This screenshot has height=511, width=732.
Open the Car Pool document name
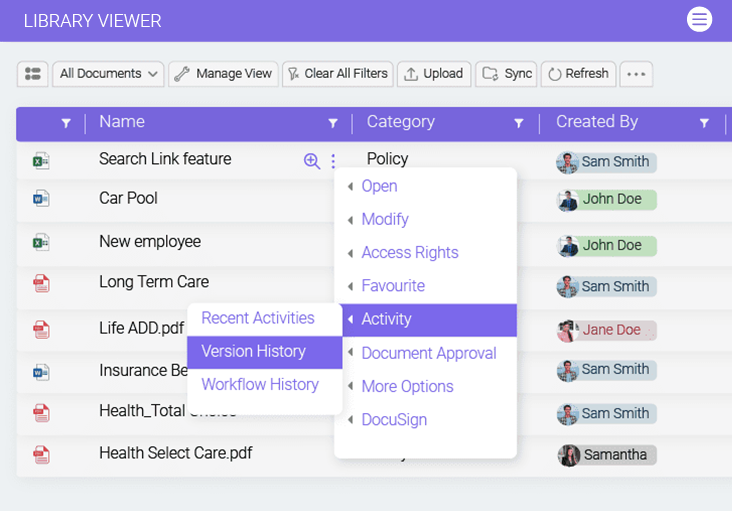pyautogui.click(x=128, y=198)
